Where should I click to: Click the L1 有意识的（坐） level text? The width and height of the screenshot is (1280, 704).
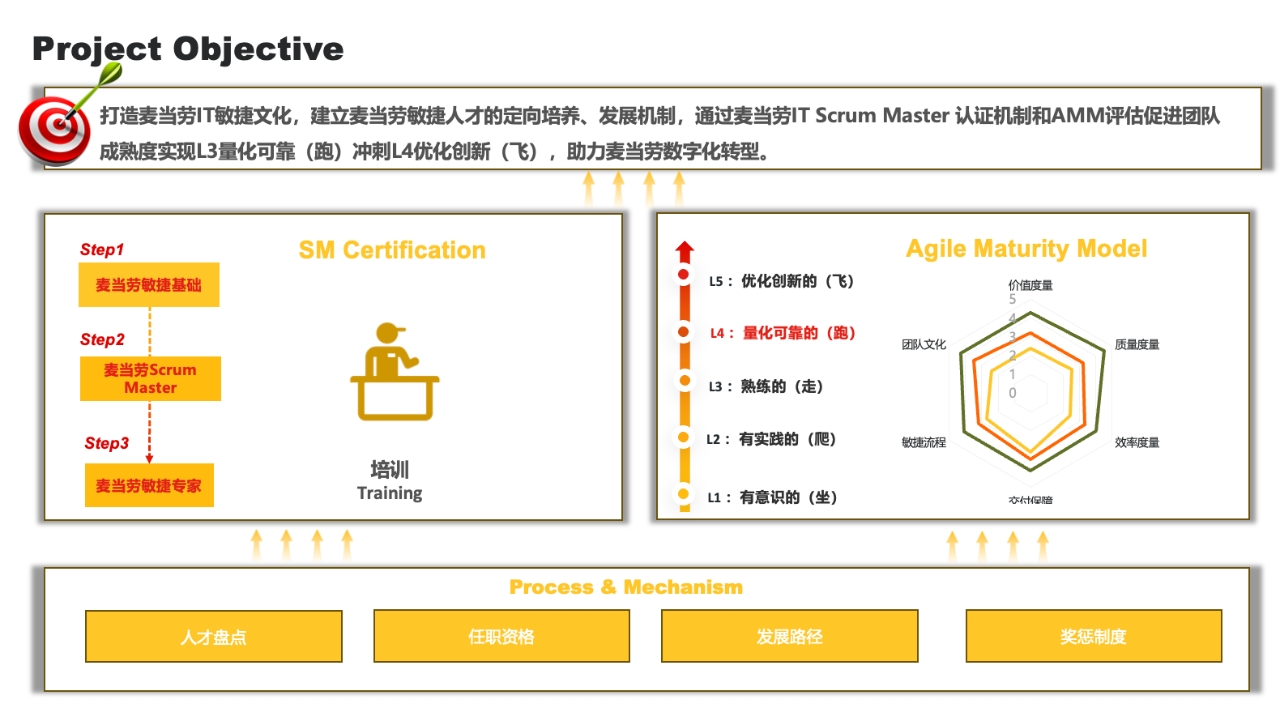(772, 497)
